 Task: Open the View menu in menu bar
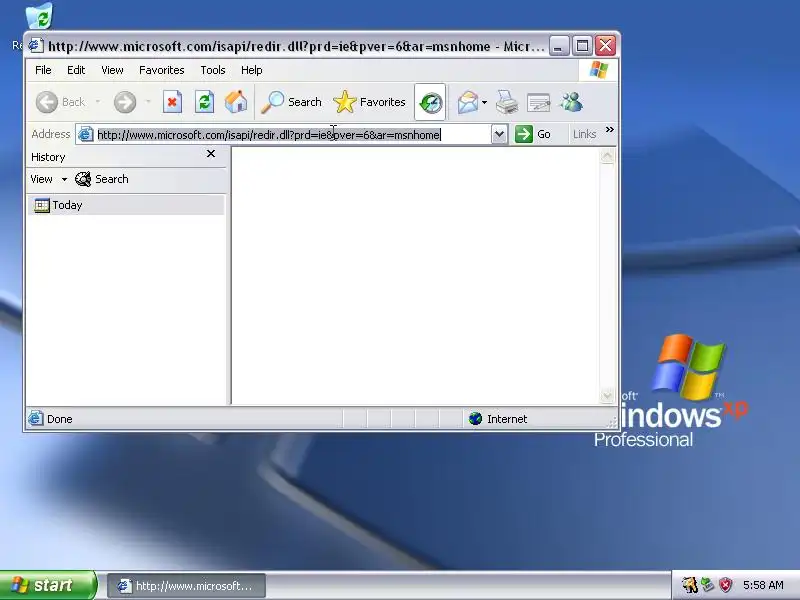112,70
